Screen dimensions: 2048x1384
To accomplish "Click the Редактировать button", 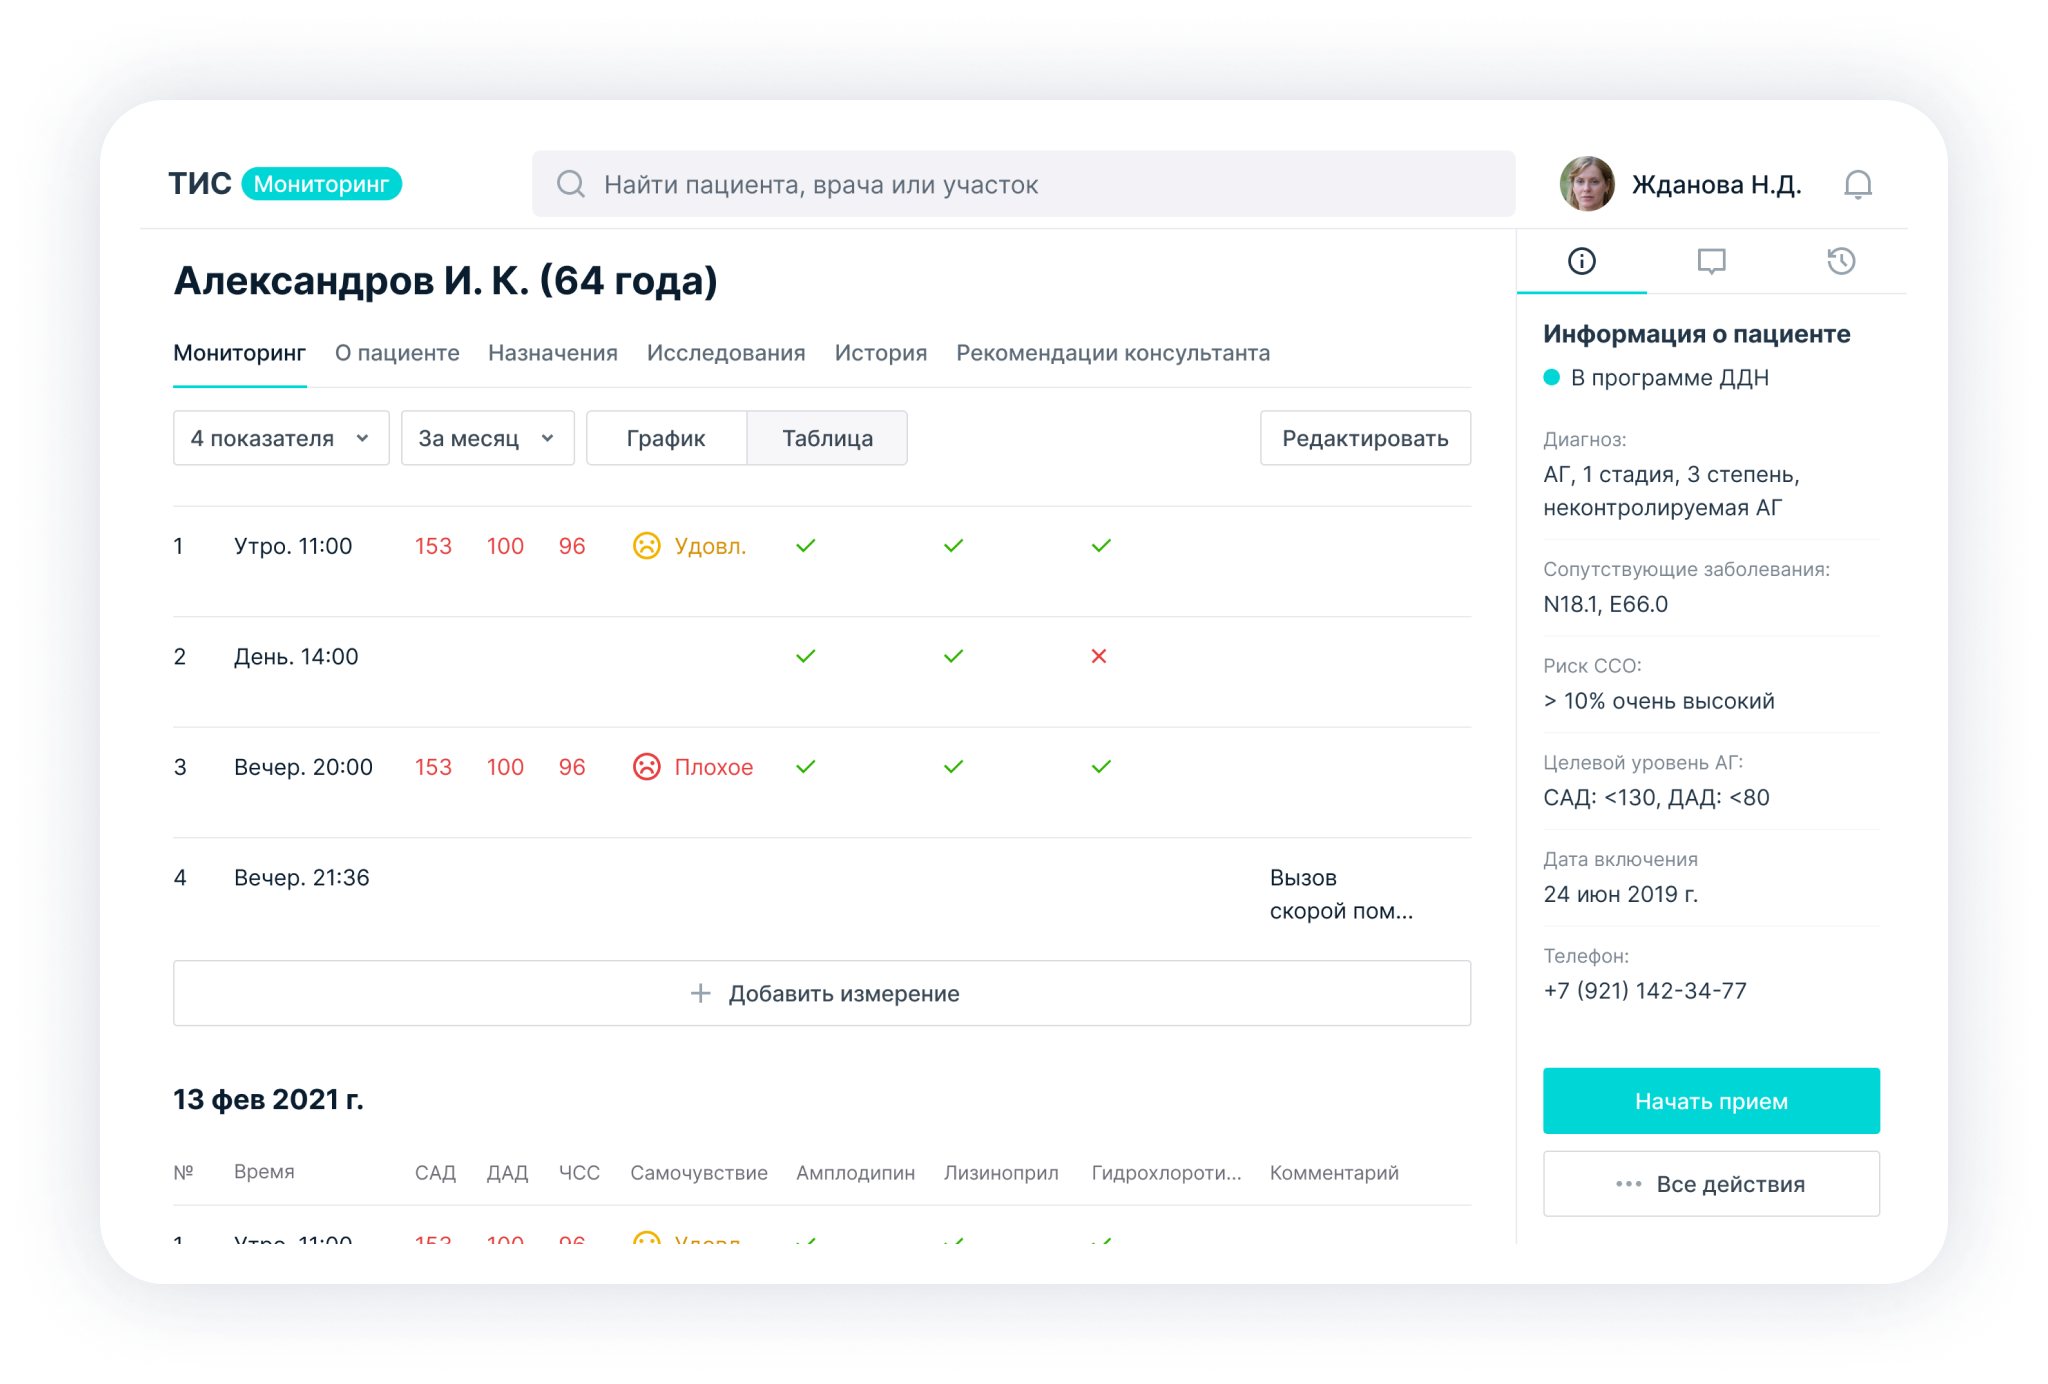I will pos(1364,438).
